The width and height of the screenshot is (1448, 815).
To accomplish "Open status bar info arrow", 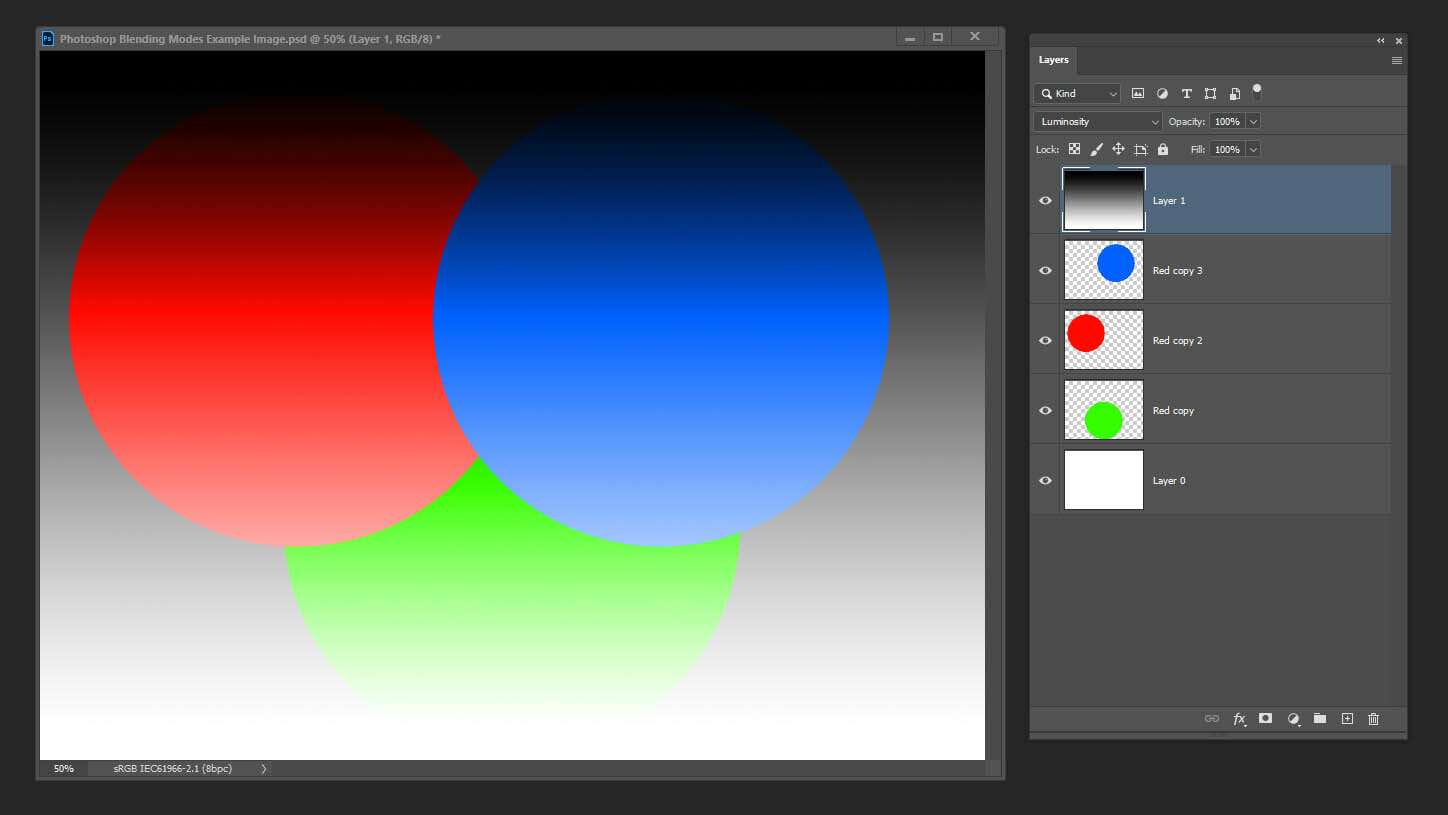I will coord(264,769).
